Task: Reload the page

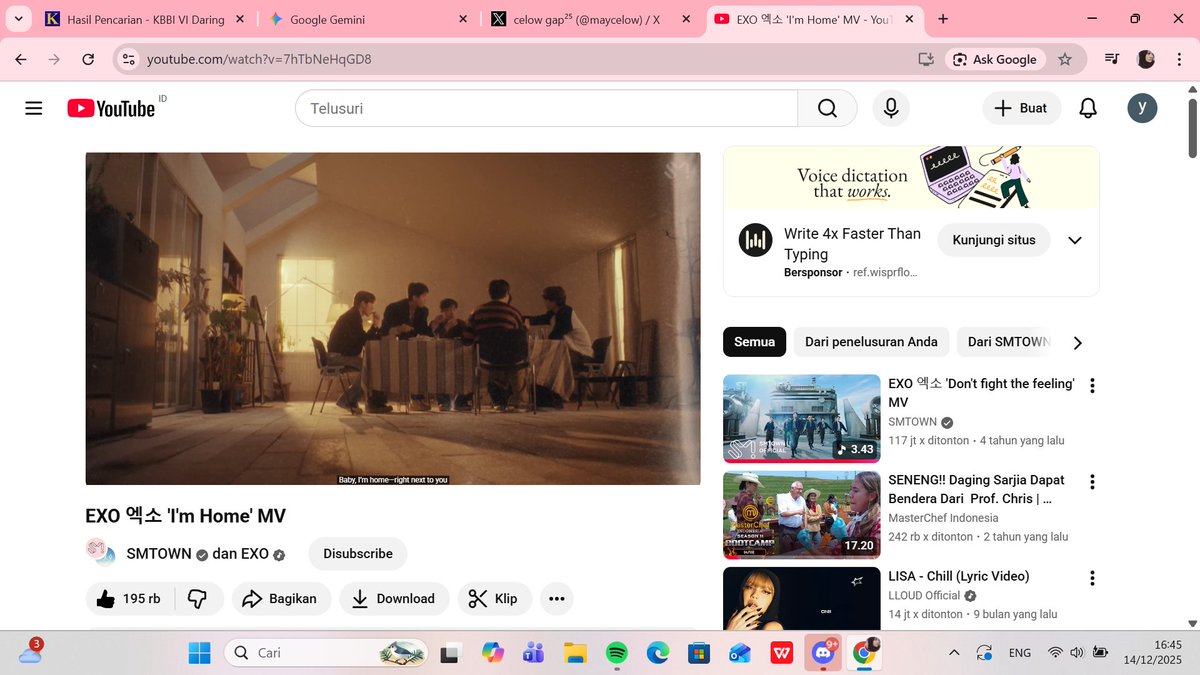Action: (x=88, y=59)
